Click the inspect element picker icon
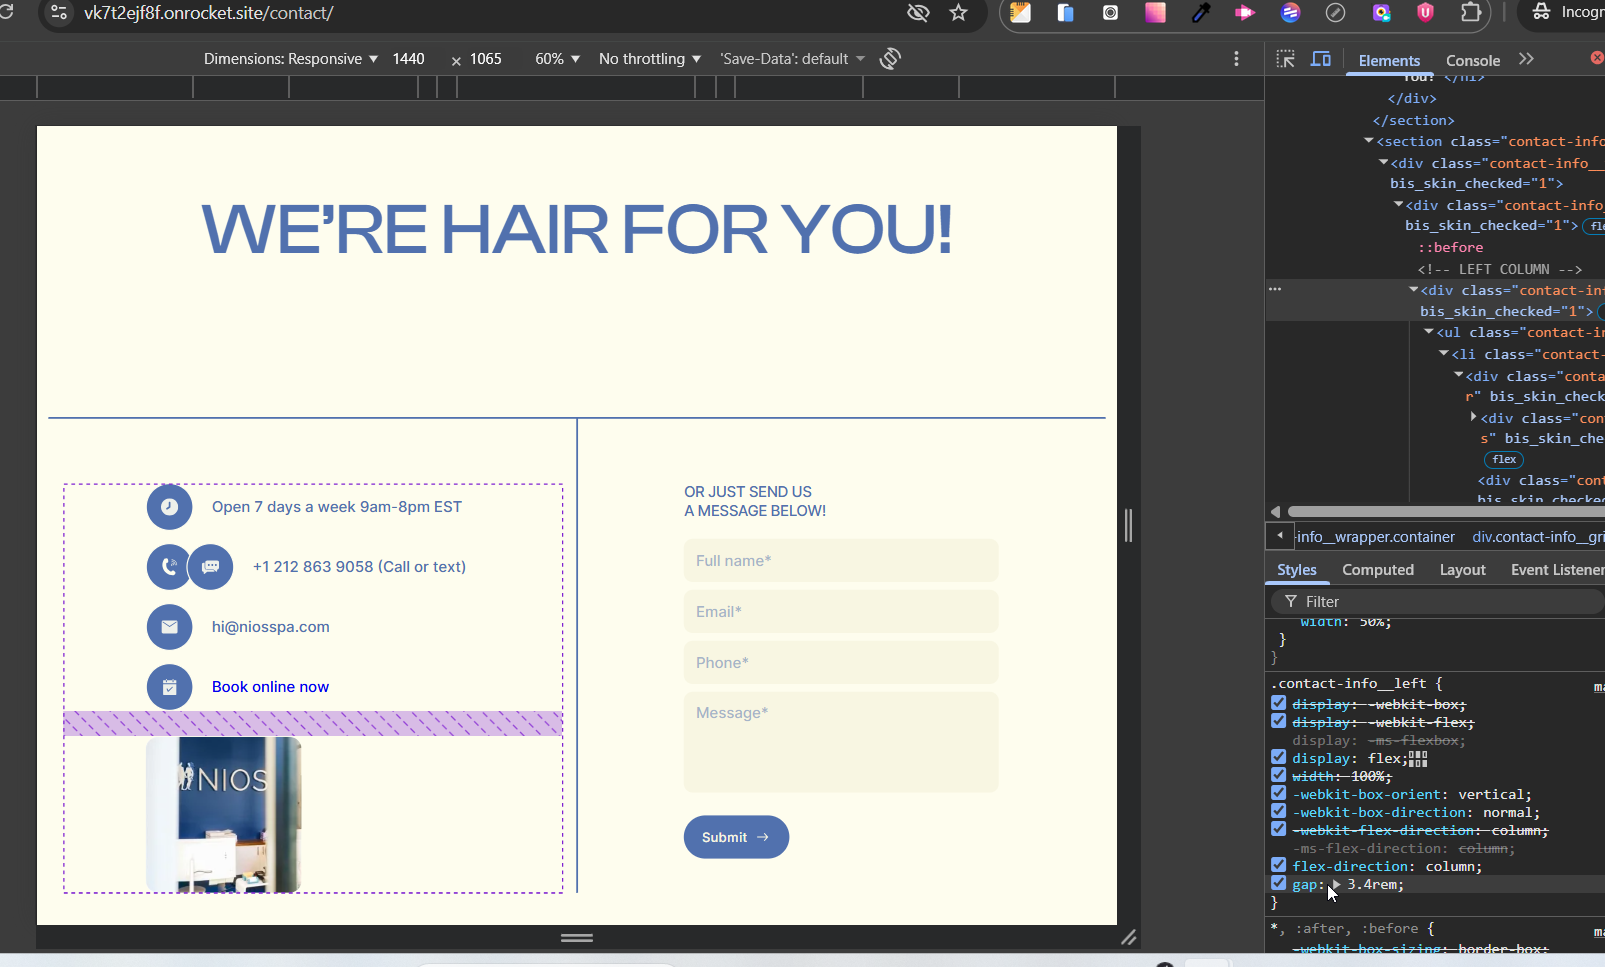1605x967 pixels. (1286, 59)
